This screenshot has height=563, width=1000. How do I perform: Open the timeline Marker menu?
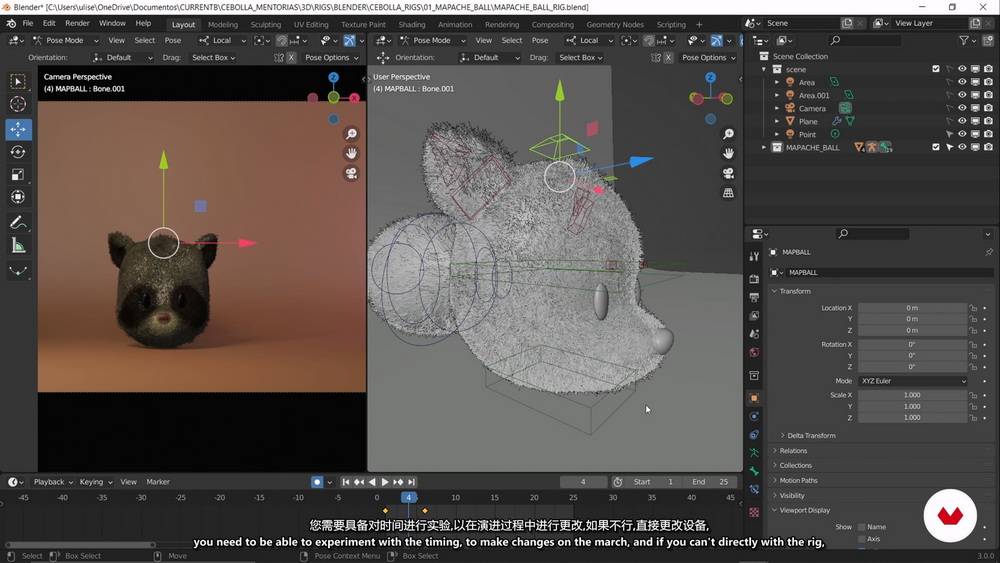158,482
